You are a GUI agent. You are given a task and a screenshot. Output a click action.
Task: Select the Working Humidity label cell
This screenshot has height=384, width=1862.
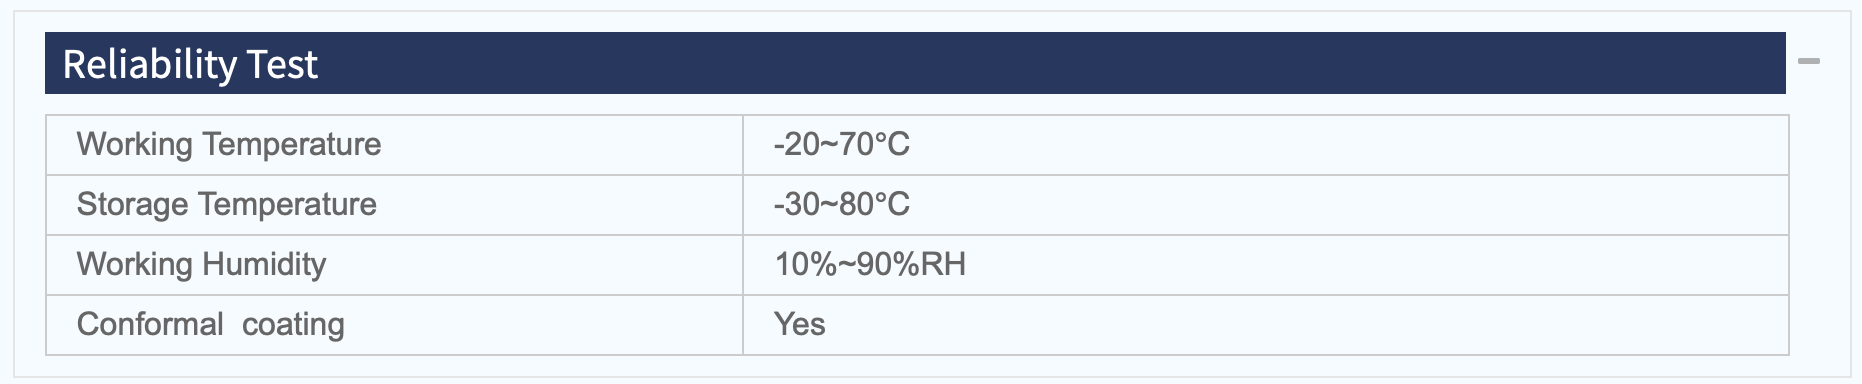[x=395, y=265]
